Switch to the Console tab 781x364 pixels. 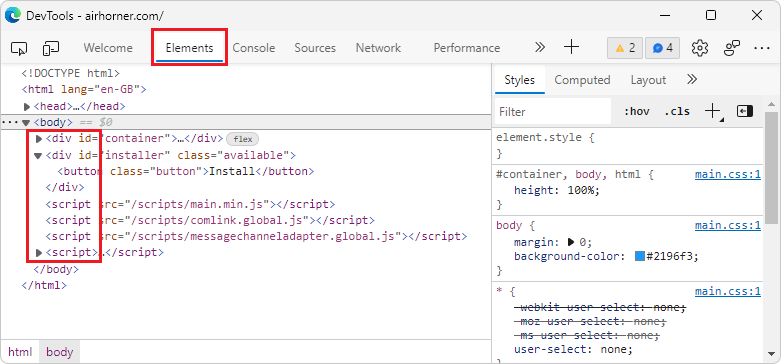254,48
